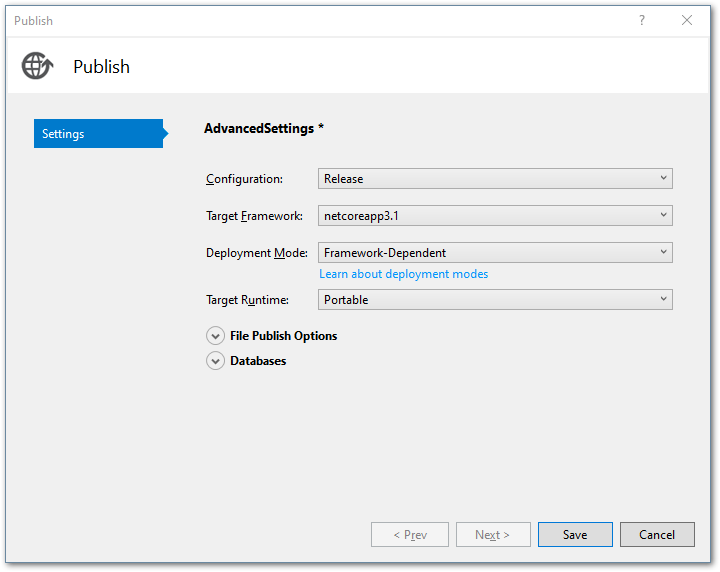Click the help question mark icon
Viewport: 720px width, 572px height.
(x=642, y=20)
